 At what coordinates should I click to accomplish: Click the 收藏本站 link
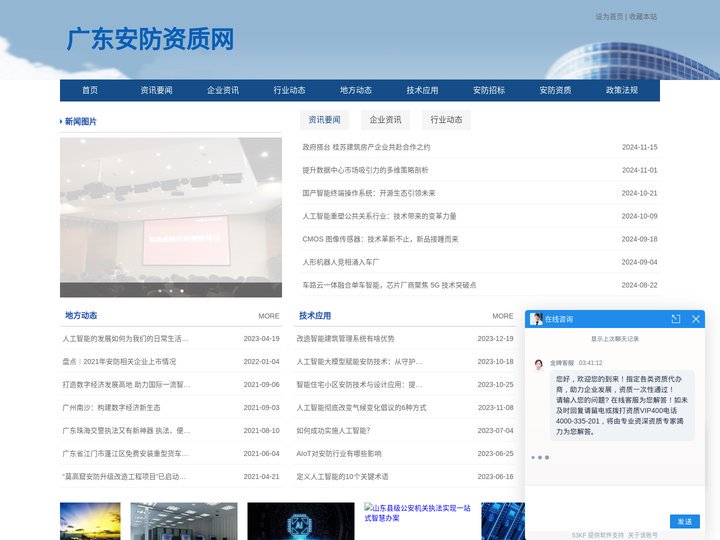[643, 17]
